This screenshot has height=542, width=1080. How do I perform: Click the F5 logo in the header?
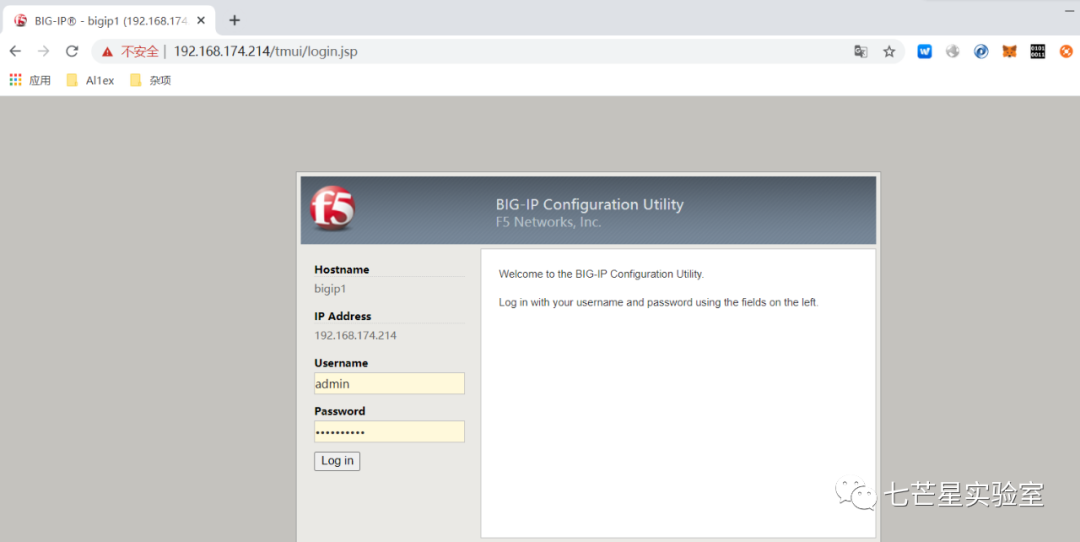(x=332, y=208)
